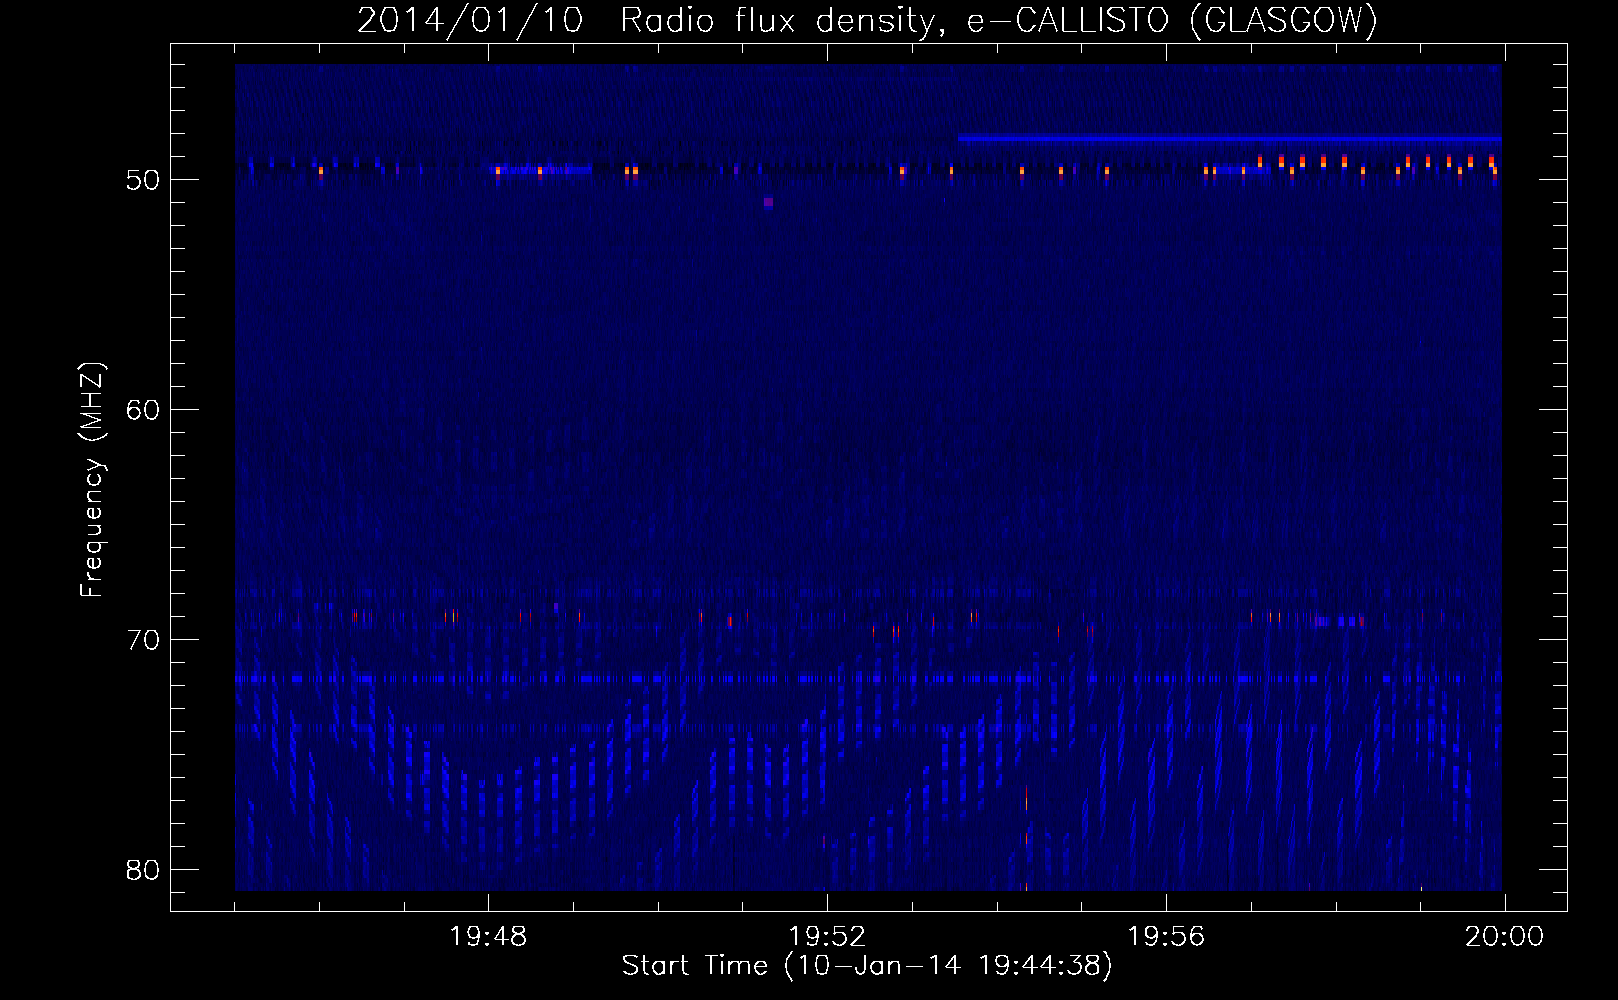Click the 20:00 time tick label
Screen dimensions: 1618x1000
click(1504, 937)
